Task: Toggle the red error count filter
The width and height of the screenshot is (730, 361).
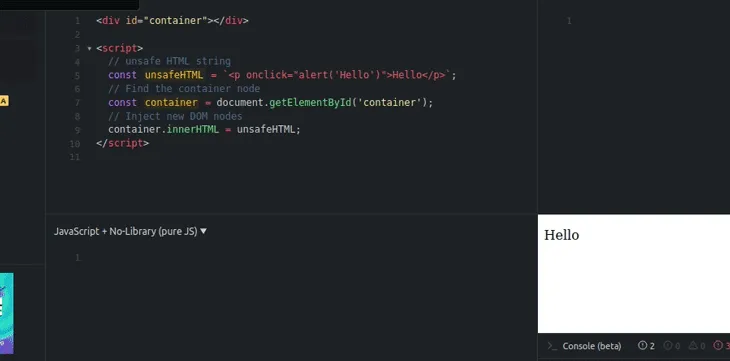Action: pyautogui.click(x=723, y=346)
